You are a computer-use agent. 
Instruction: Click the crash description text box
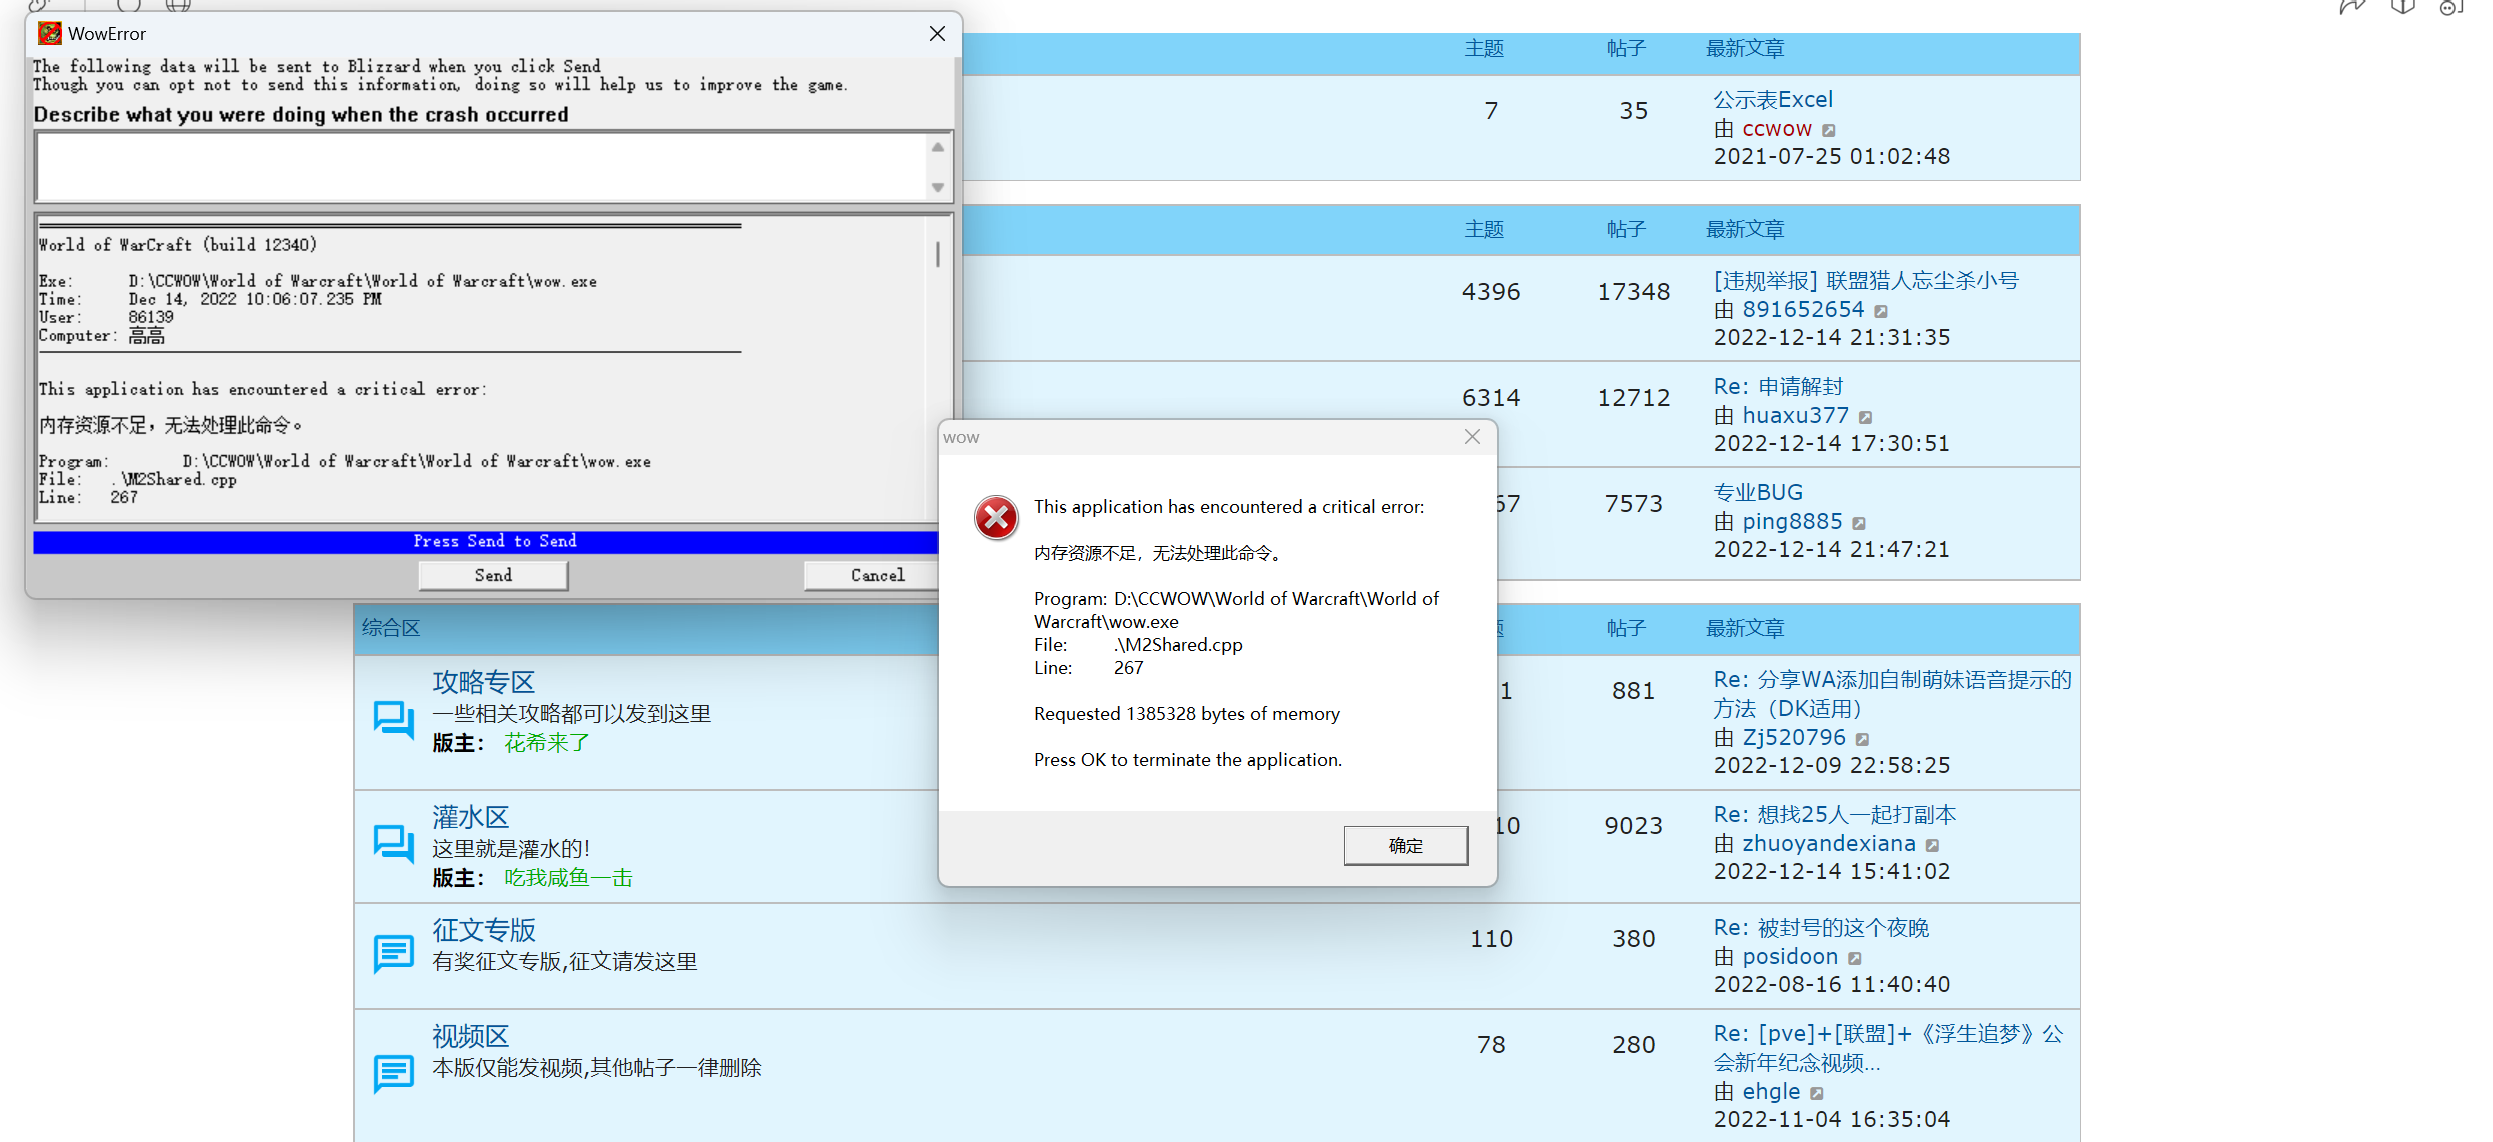tap(480, 167)
